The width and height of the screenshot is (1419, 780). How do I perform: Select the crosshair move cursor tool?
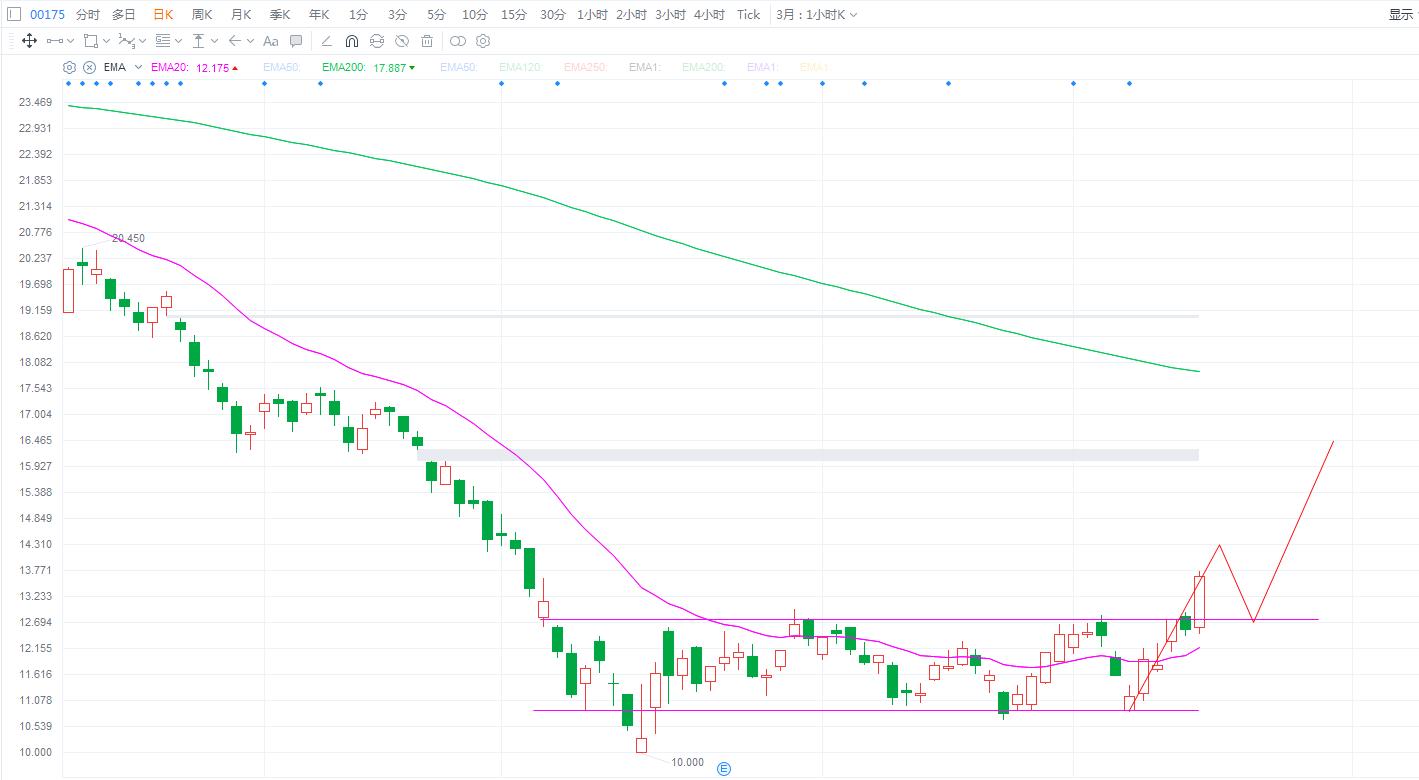[29, 41]
